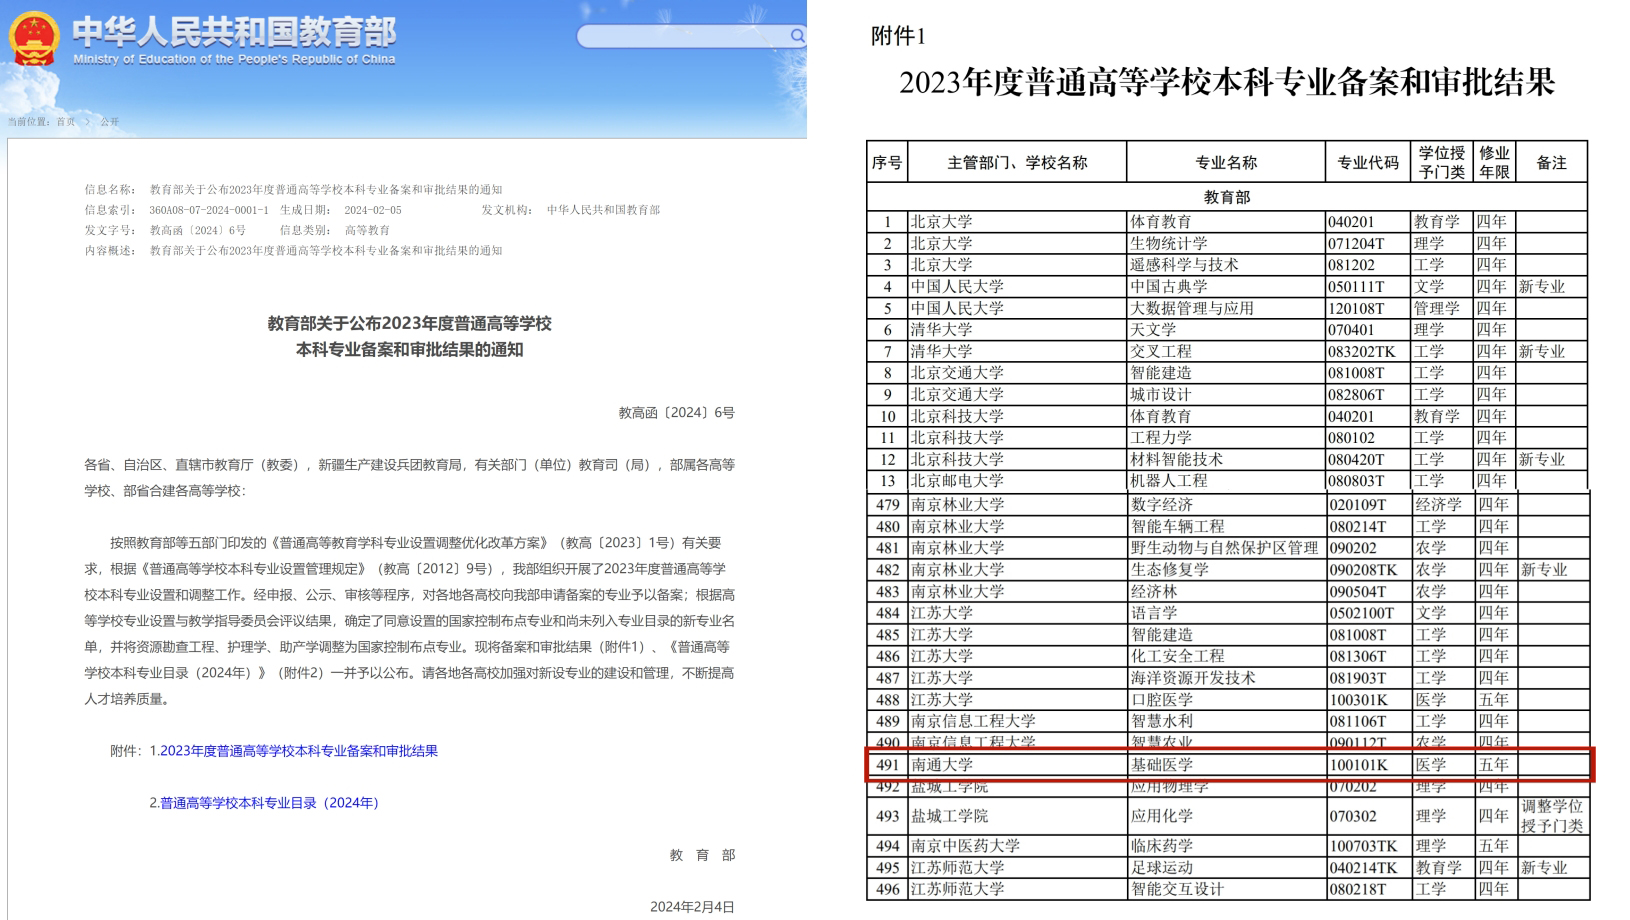Image resolution: width=1630 pixels, height=920 pixels.
Task: Open attachment 2 link 普通高等学校本科专业目录（2024年）
Action: point(270,803)
